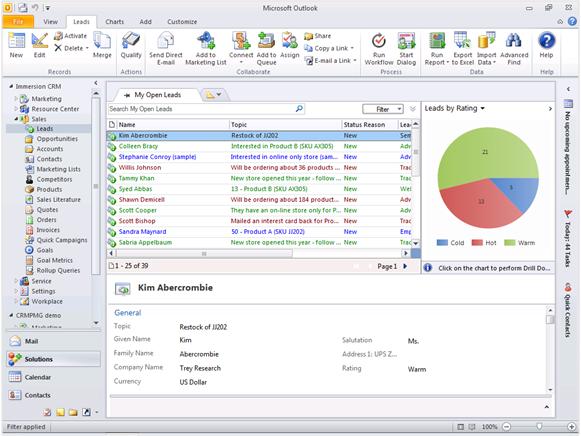Viewport: 581px width, 436px height.
Task: Activate the selected record
Action: point(70,36)
